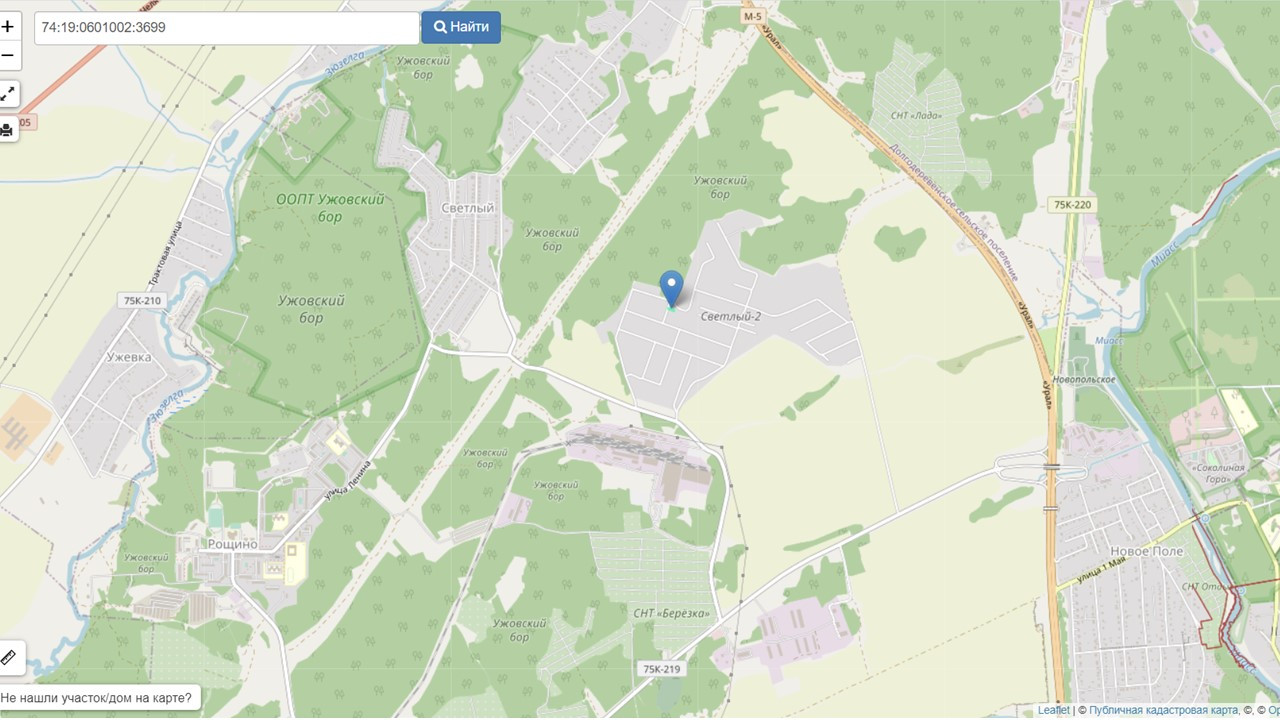Click the M-5 highway shield
This screenshot has height=720, width=1280.
pos(752,17)
